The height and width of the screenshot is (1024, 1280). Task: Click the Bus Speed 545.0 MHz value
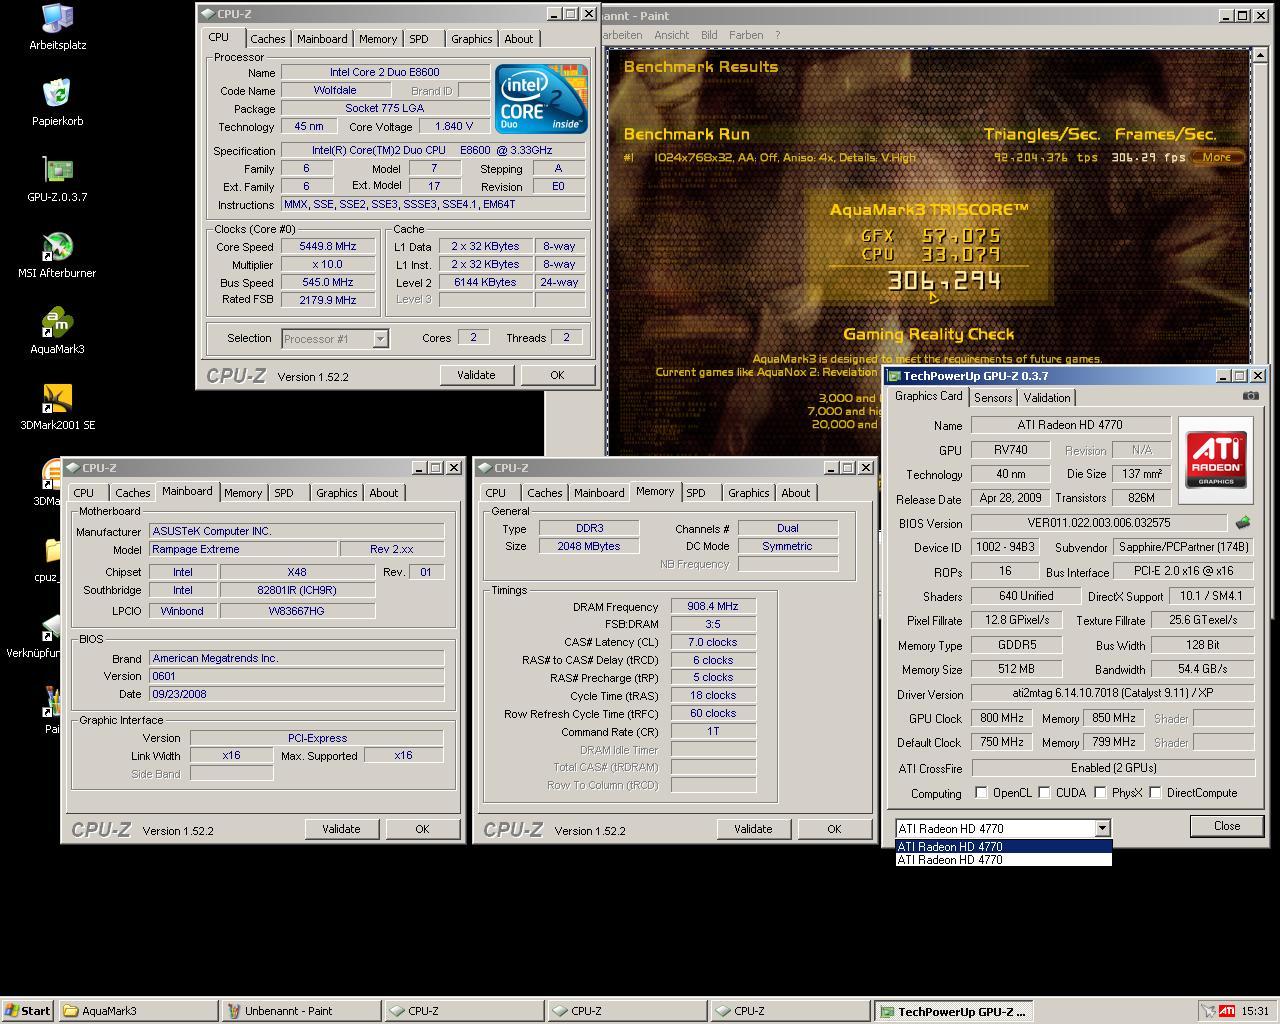(328, 282)
